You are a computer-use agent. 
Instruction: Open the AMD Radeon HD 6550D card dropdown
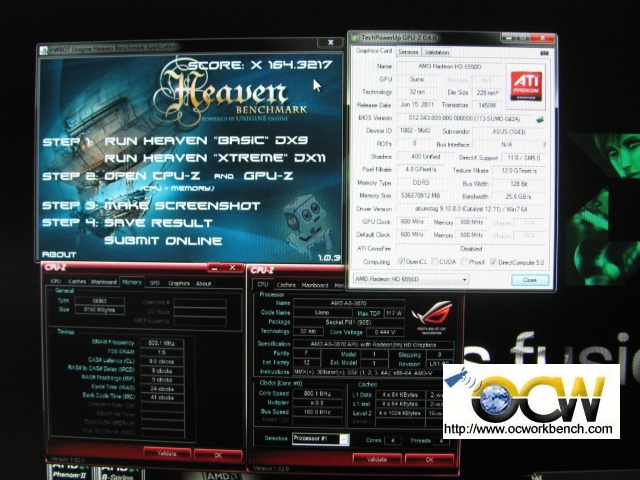coord(411,279)
